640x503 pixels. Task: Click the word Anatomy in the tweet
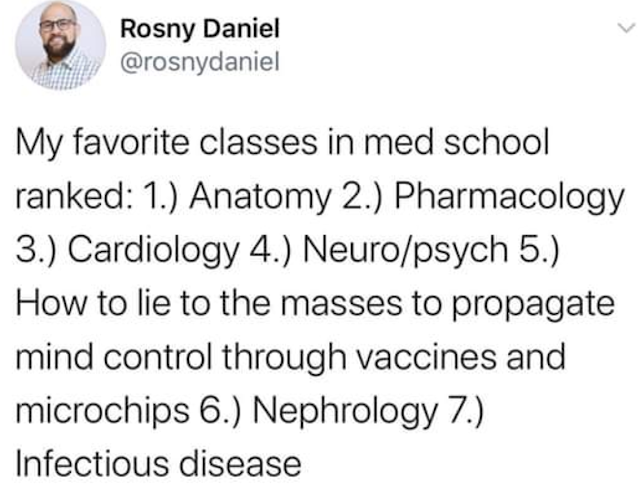(x=260, y=197)
